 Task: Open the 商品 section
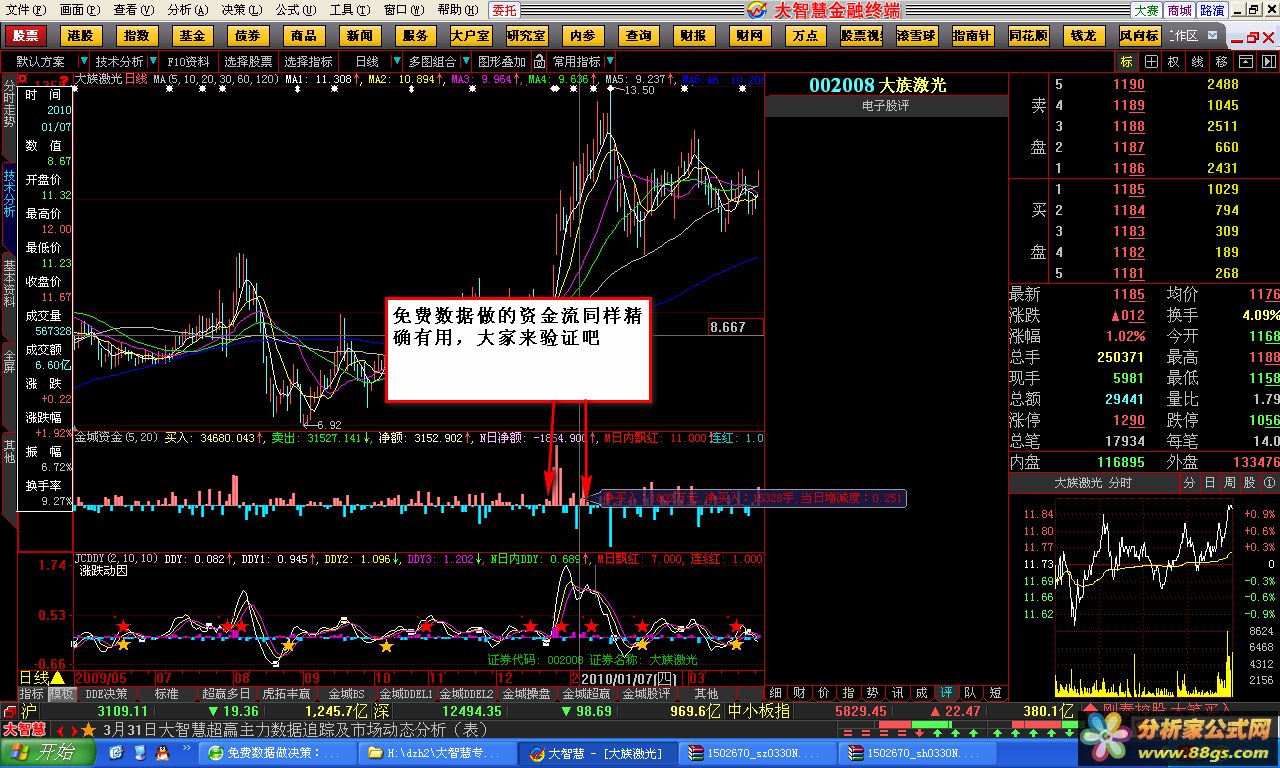click(304, 35)
